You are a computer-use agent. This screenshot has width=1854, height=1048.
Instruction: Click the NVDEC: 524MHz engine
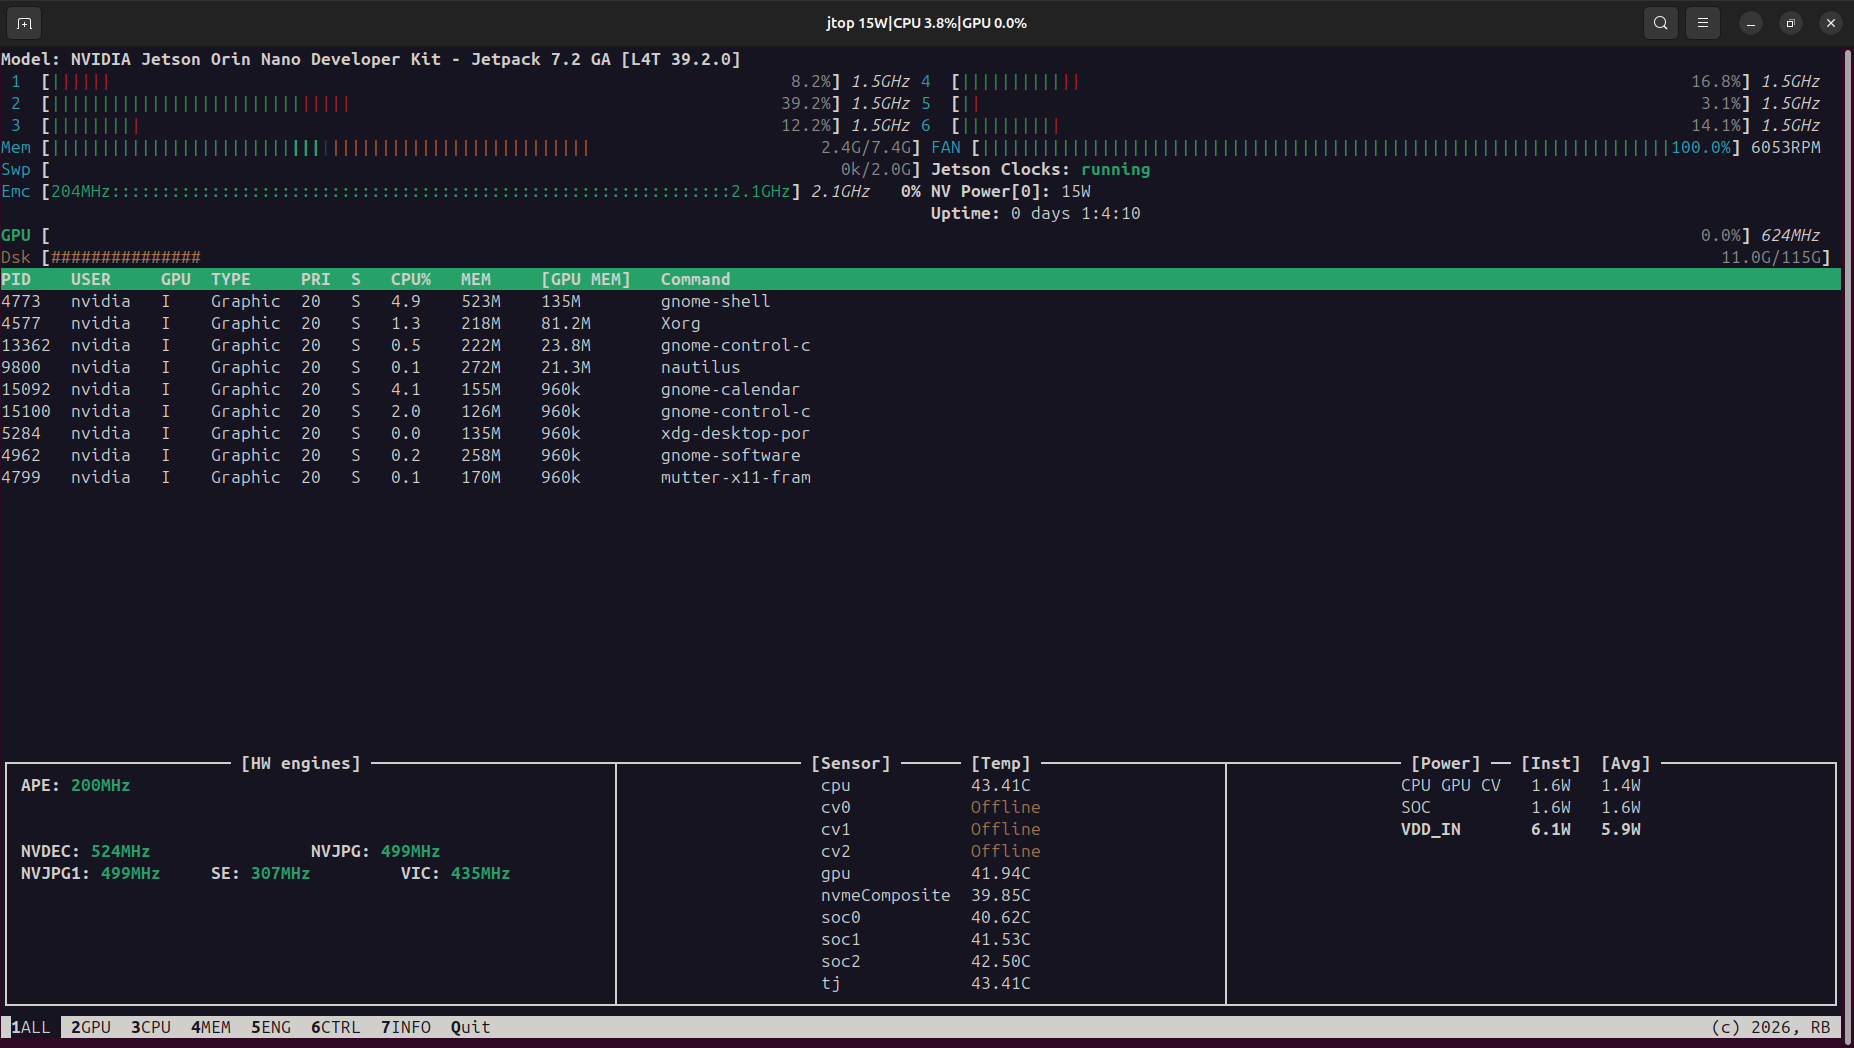[x=86, y=851]
